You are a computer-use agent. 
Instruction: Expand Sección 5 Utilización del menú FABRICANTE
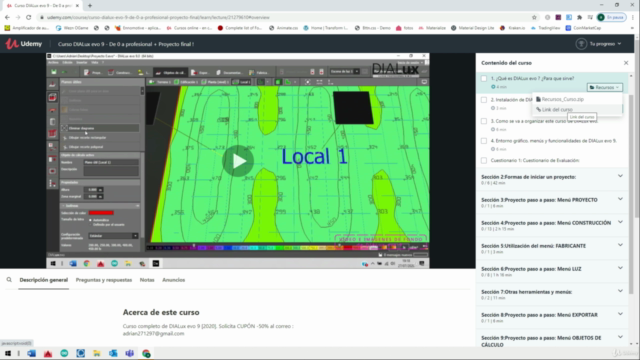552,248
